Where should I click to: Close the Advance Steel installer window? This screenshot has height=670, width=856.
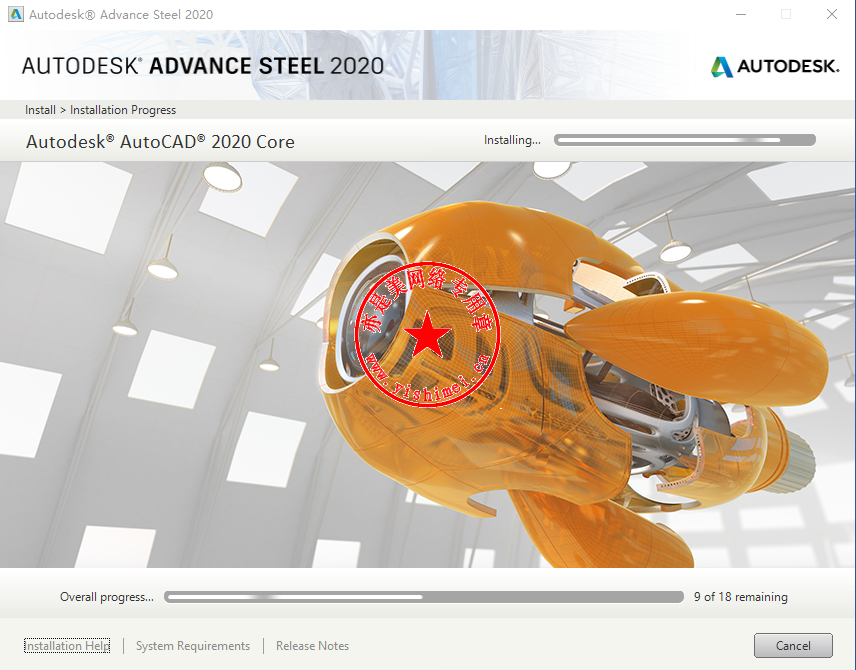(x=831, y=14)
